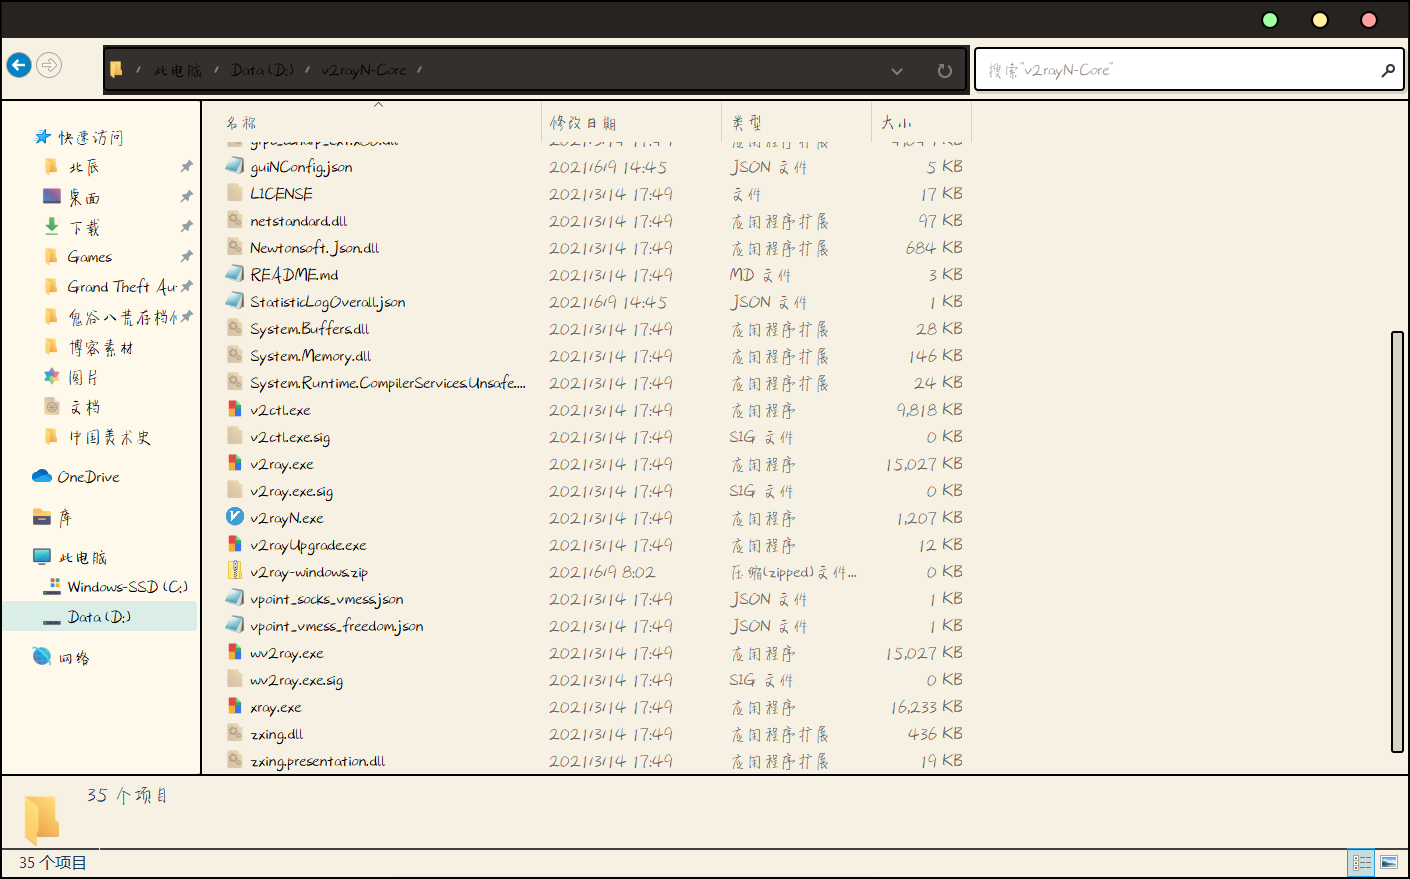Select the xray.exe icon
This screenshot has width=1410, height=879.
(235, 706)
